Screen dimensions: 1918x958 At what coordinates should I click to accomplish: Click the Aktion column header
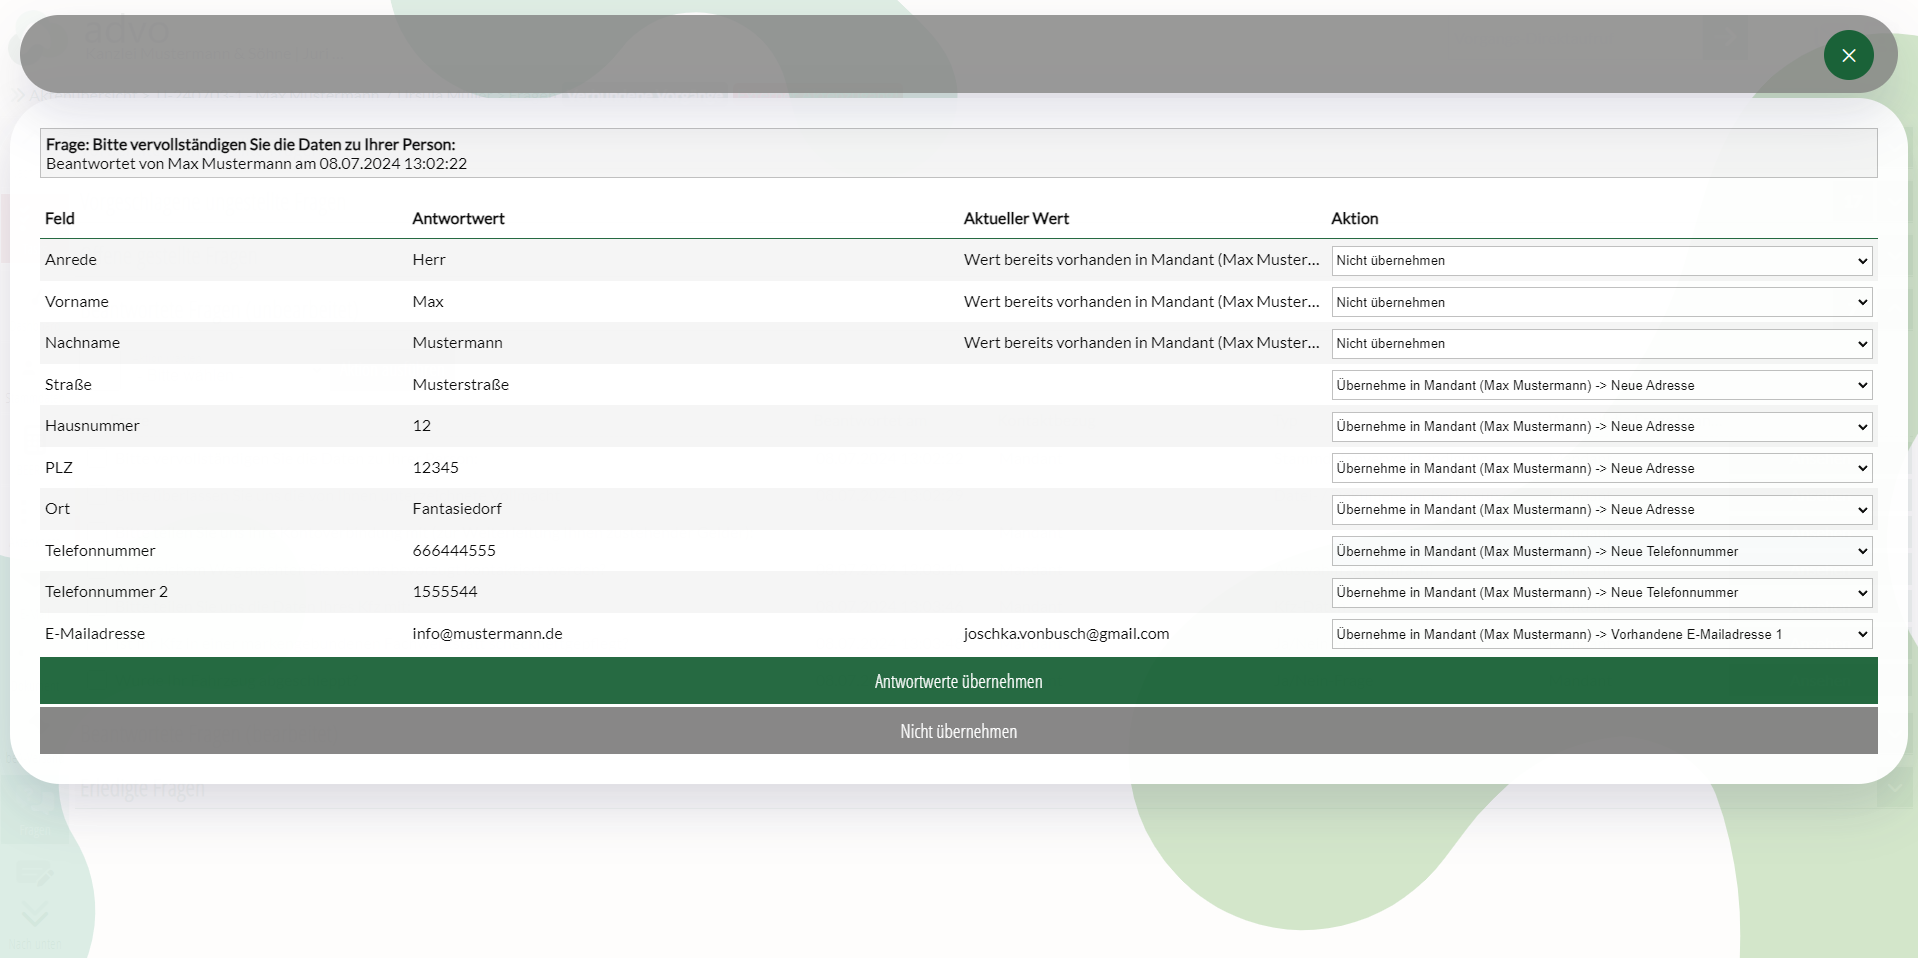tap(1354, 218)
